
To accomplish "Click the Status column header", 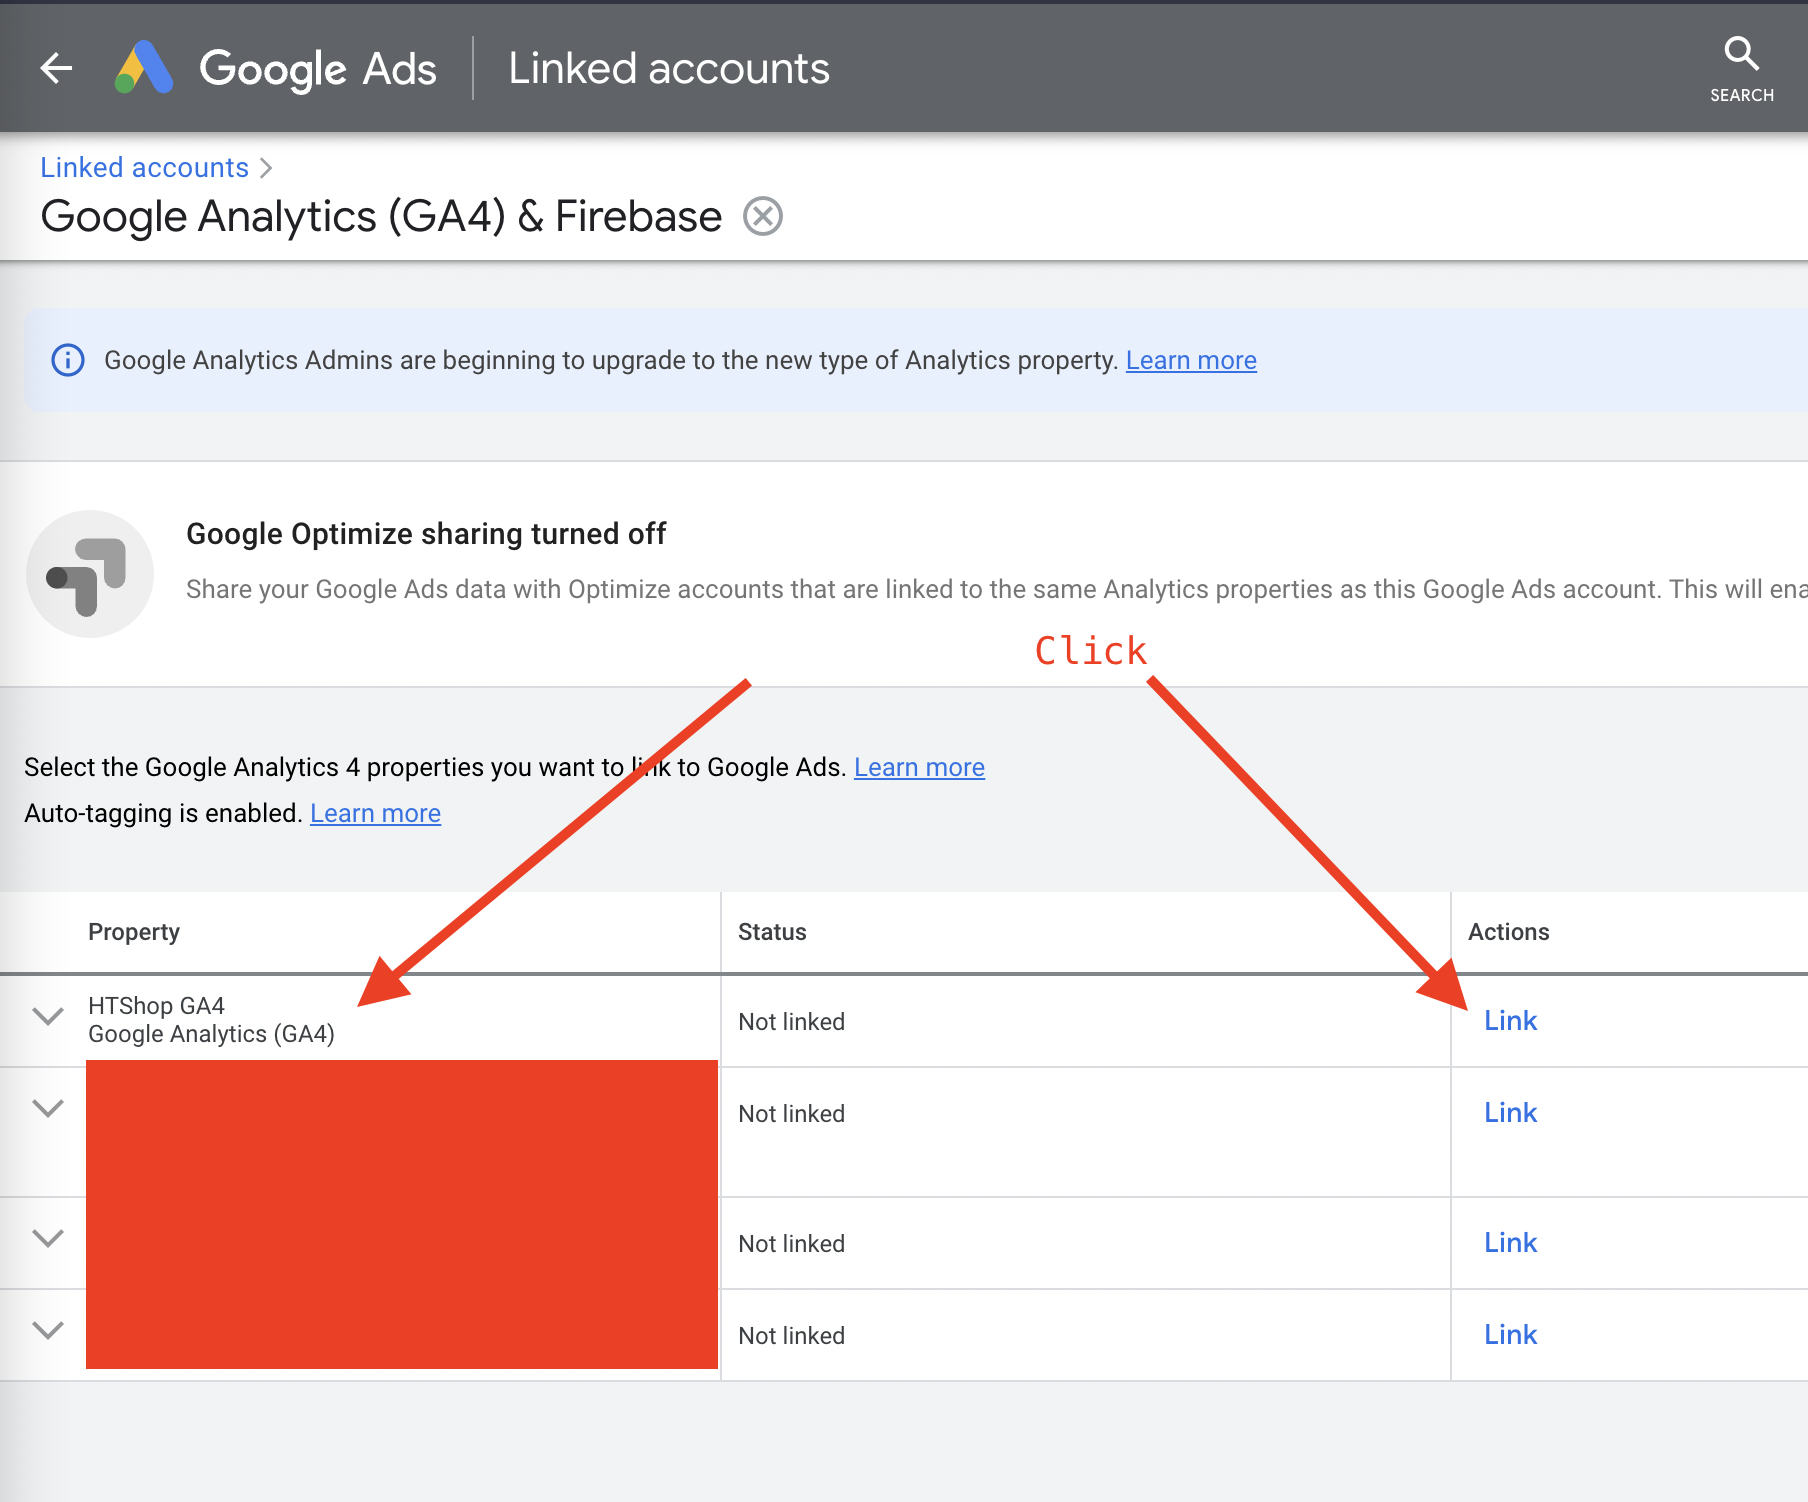I will 772,932.
